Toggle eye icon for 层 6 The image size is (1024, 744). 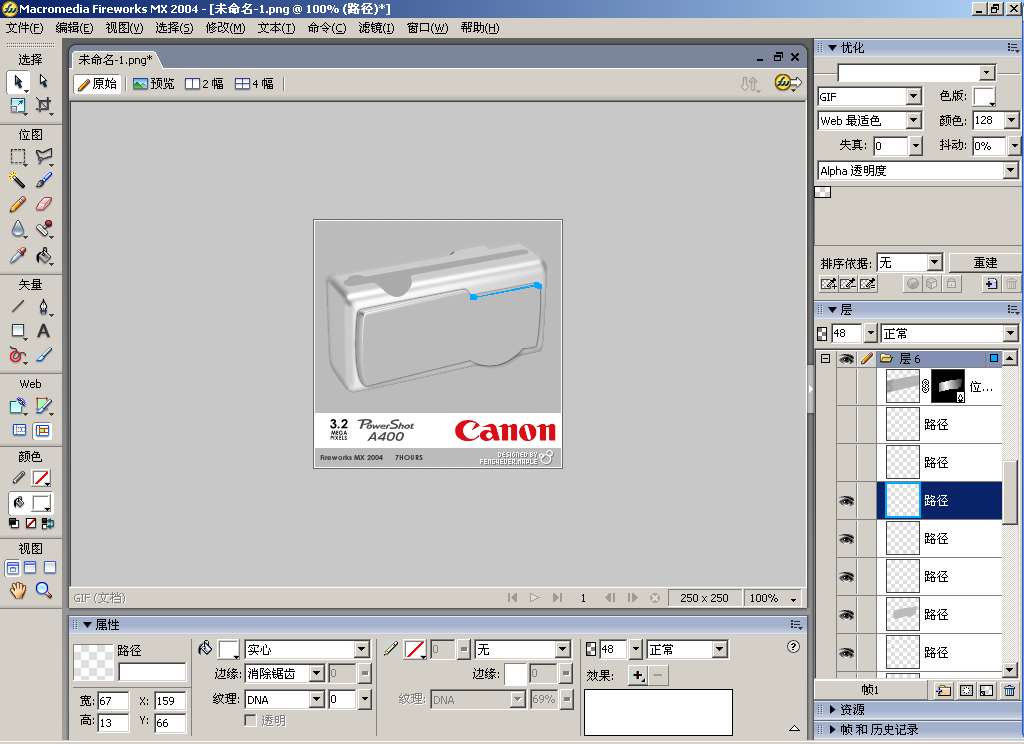pyautogui.click(x=846, y=359)
